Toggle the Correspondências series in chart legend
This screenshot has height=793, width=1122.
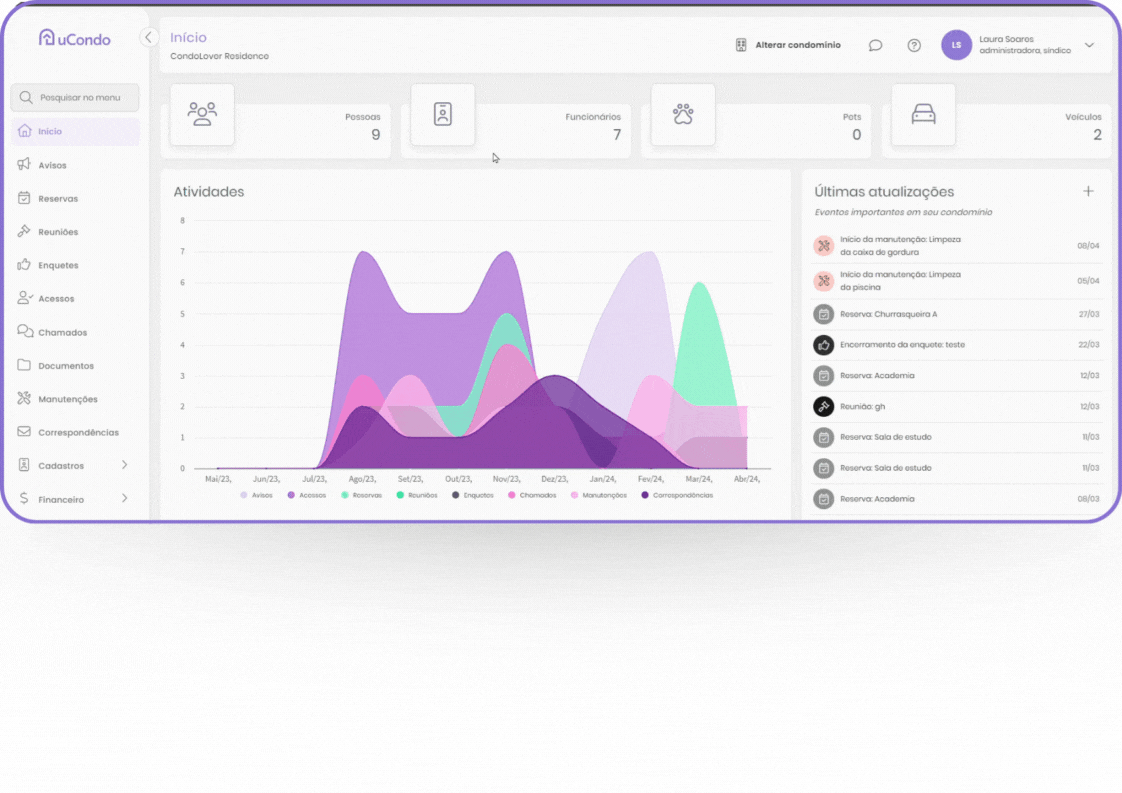(678, 495)
